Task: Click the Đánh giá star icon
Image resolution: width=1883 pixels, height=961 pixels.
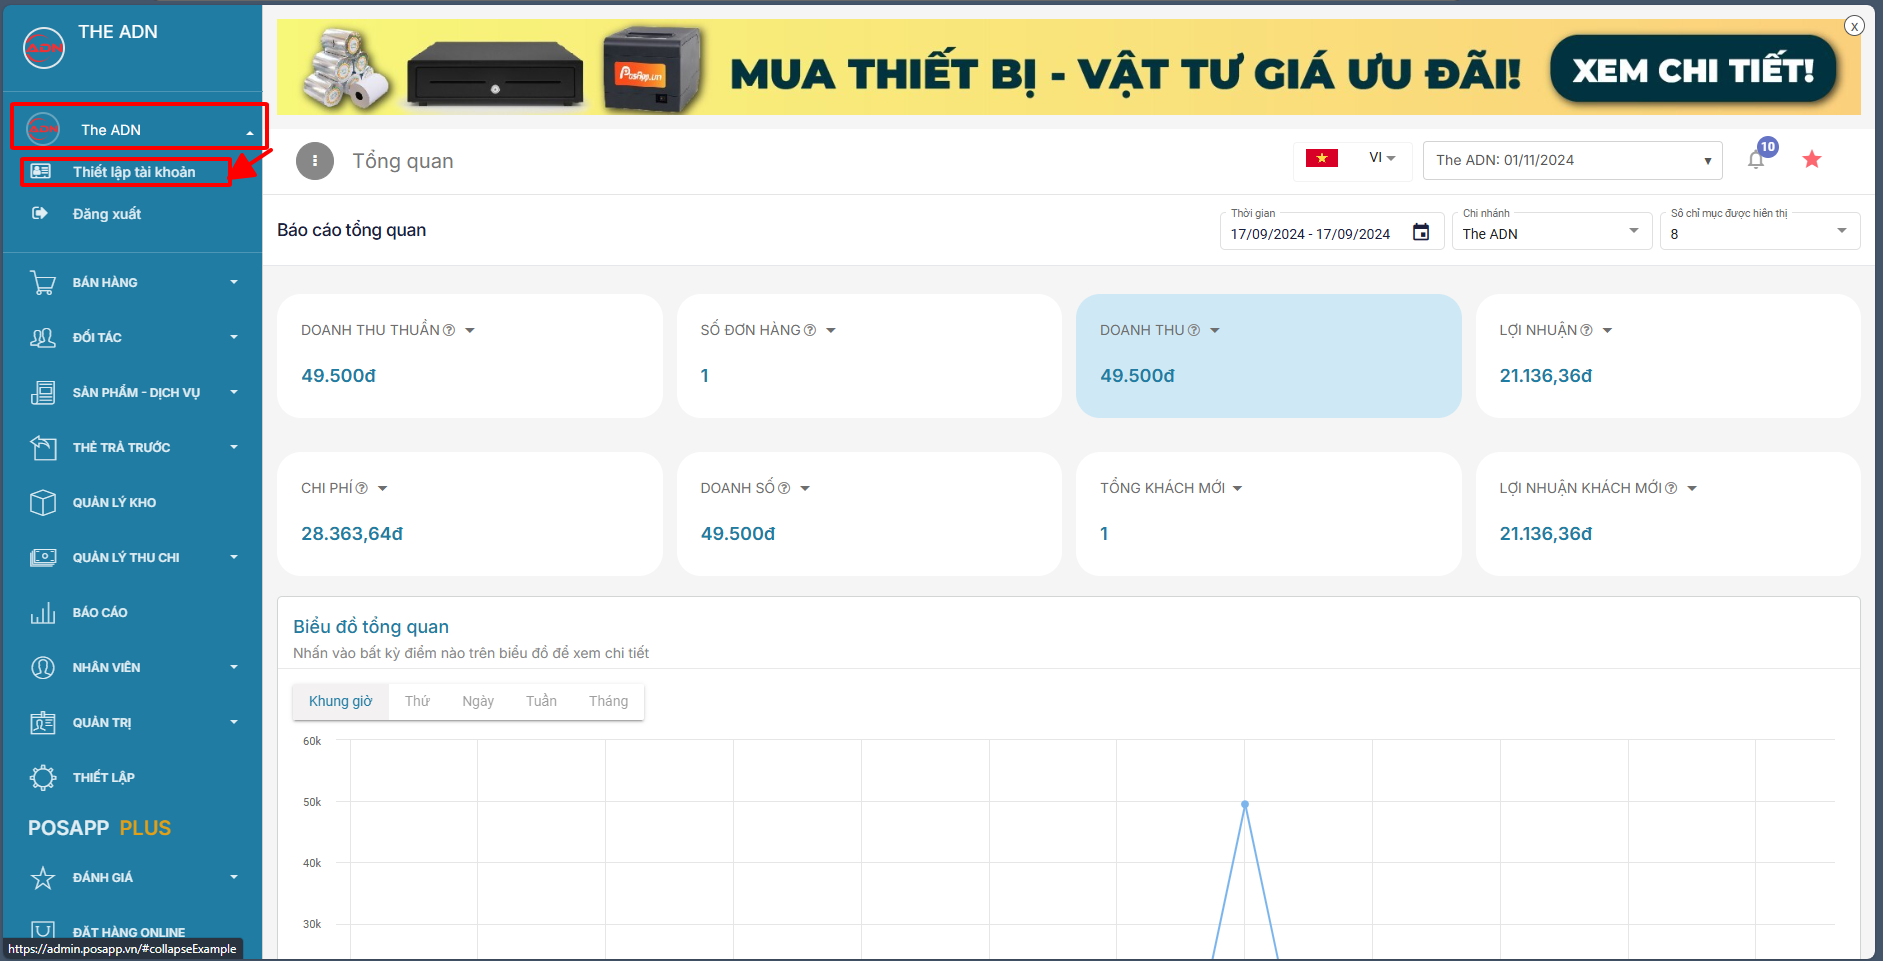Action: (x=43, y=878)
